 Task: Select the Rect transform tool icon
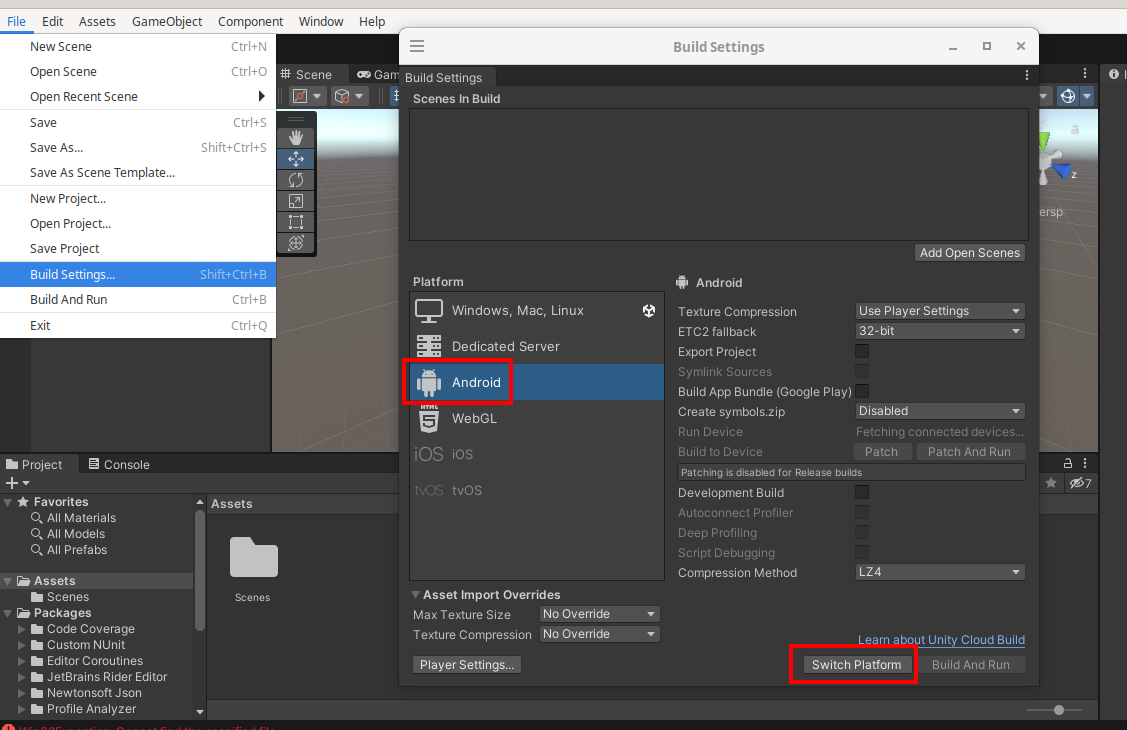(296, 222)
